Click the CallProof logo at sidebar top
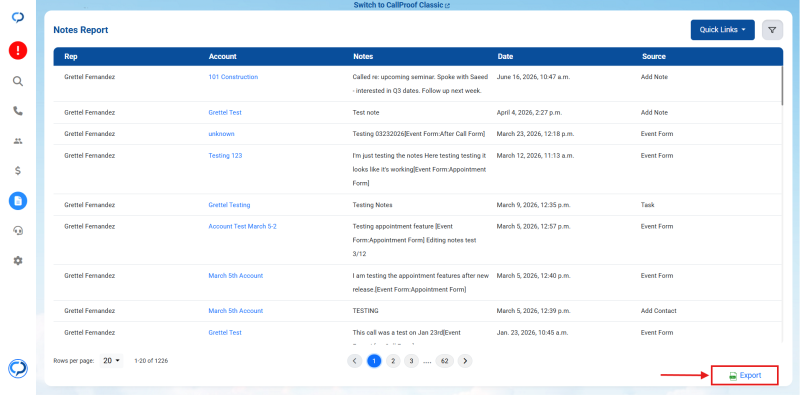The width and height of the screenshot is (800, 395). click(x=18, y=17)
